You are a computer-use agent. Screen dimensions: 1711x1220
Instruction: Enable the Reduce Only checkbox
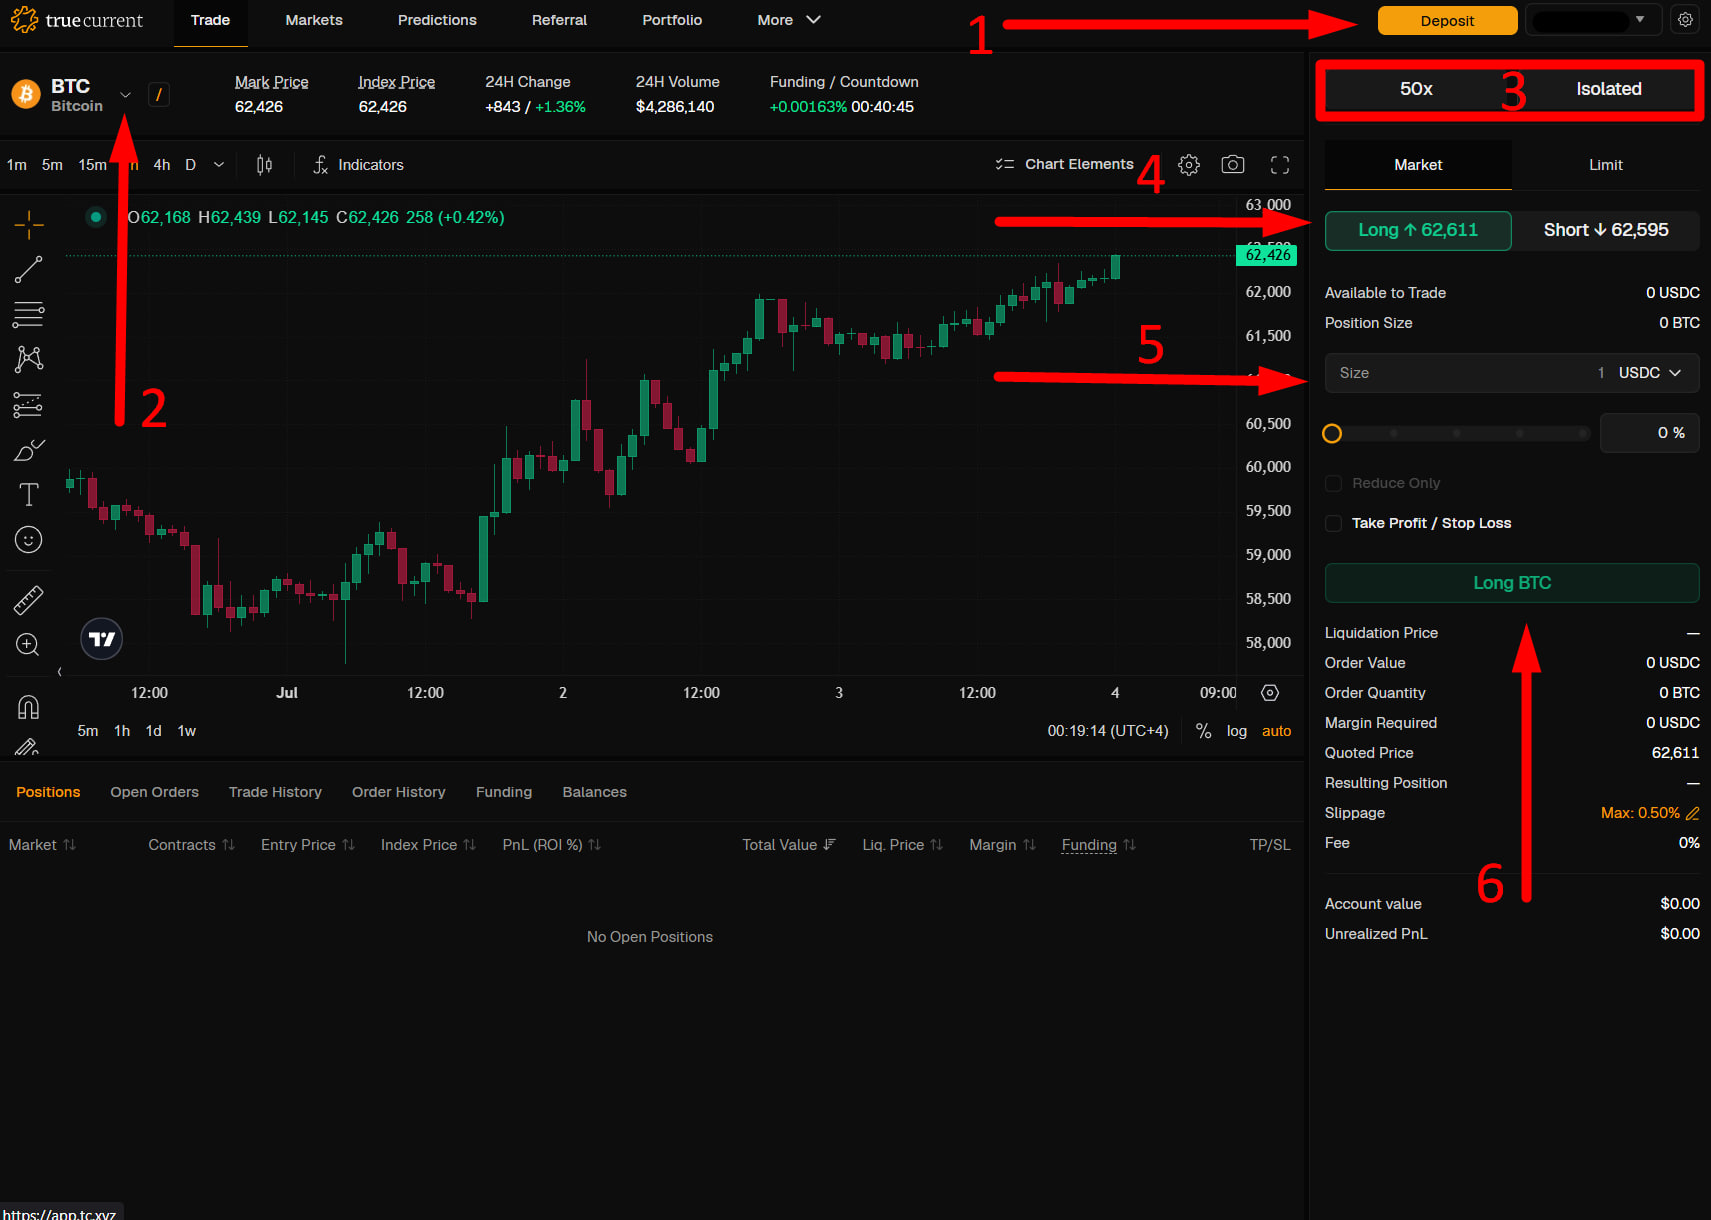pos(1333,483)
